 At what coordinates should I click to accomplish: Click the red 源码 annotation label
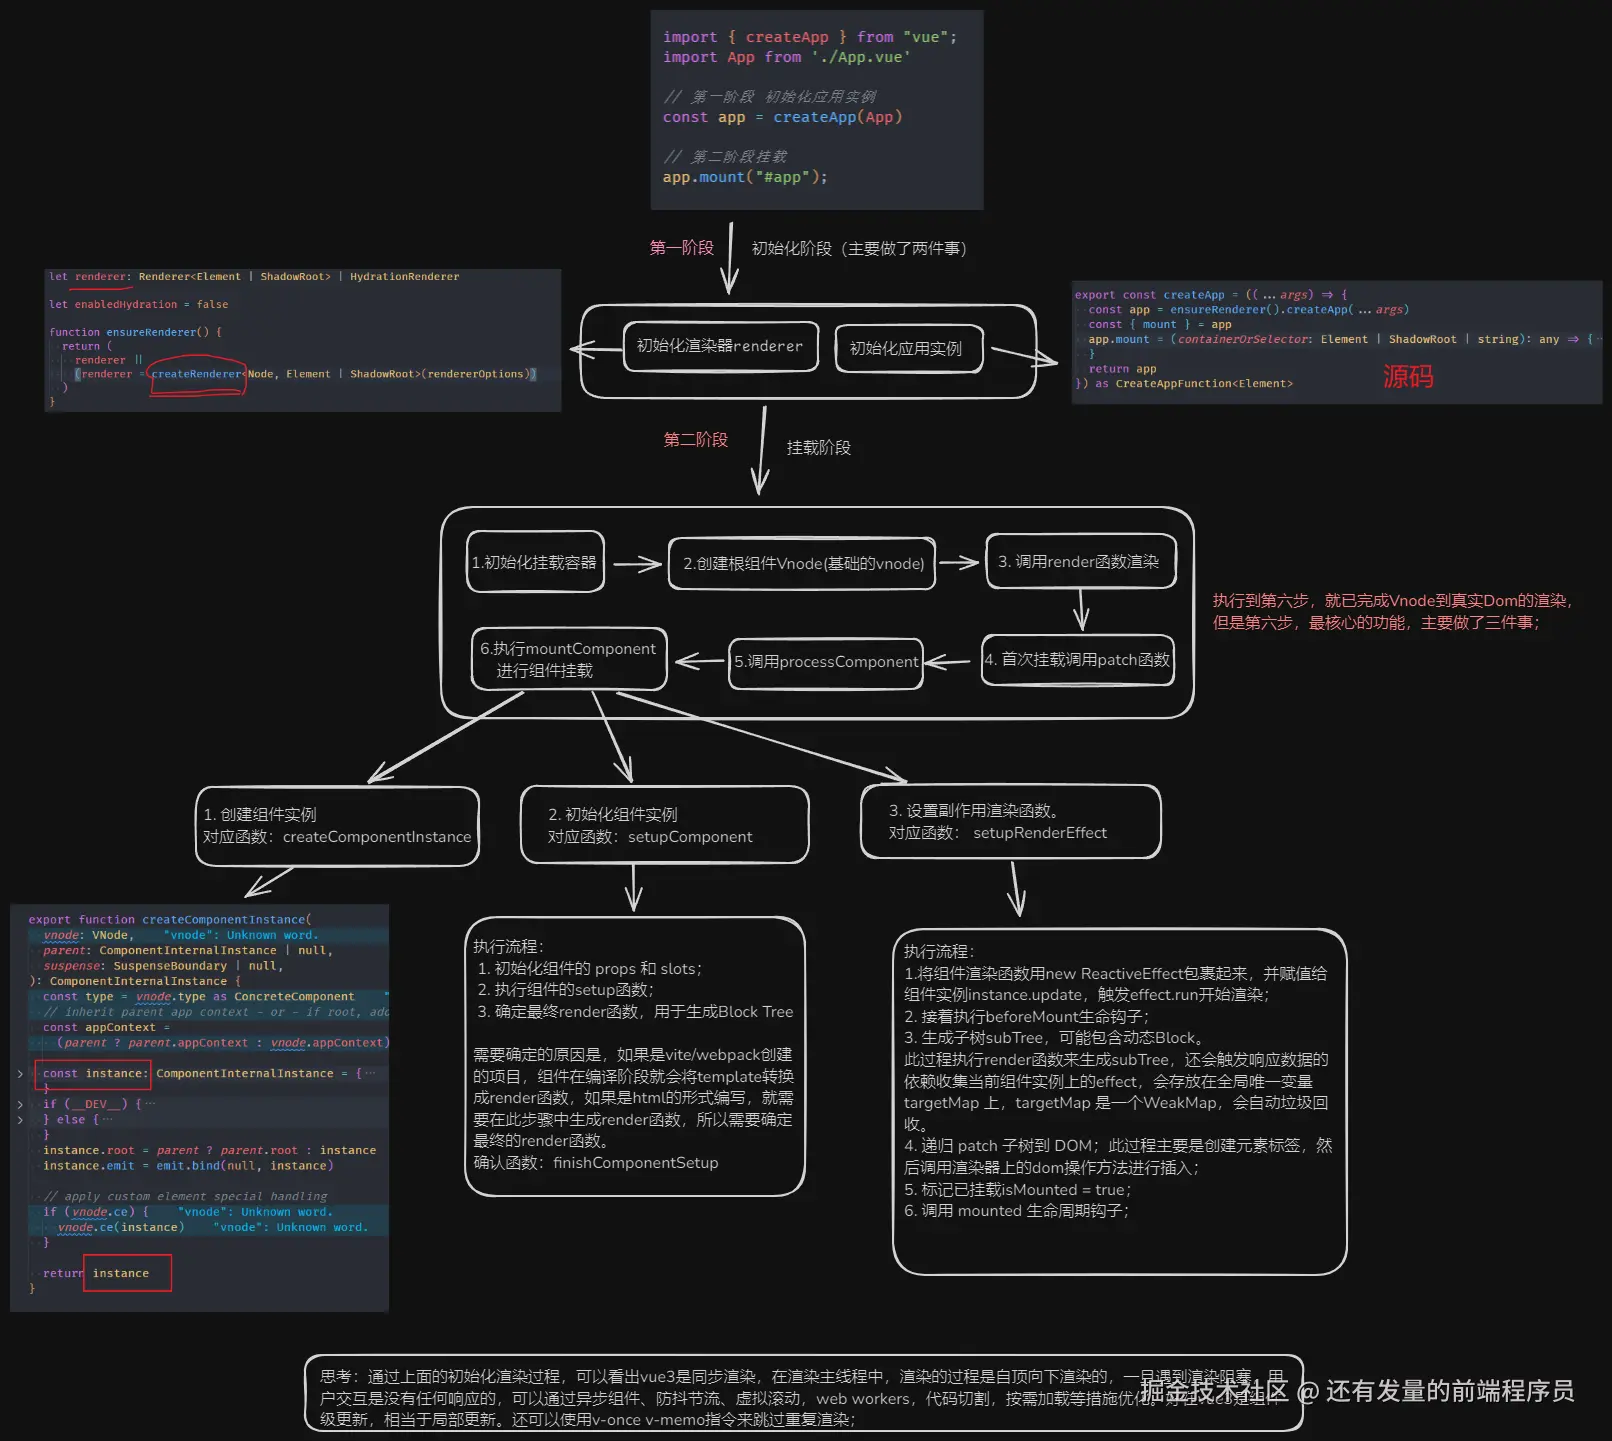(x=1408, y=378)
